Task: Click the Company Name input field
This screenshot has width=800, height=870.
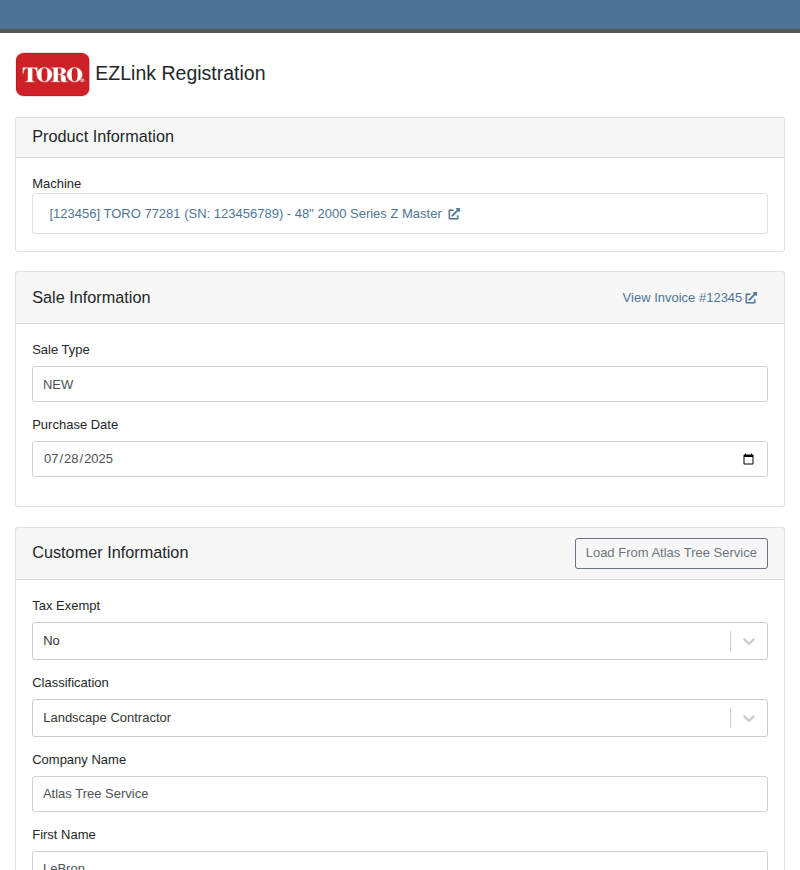Action: [400, 794]
